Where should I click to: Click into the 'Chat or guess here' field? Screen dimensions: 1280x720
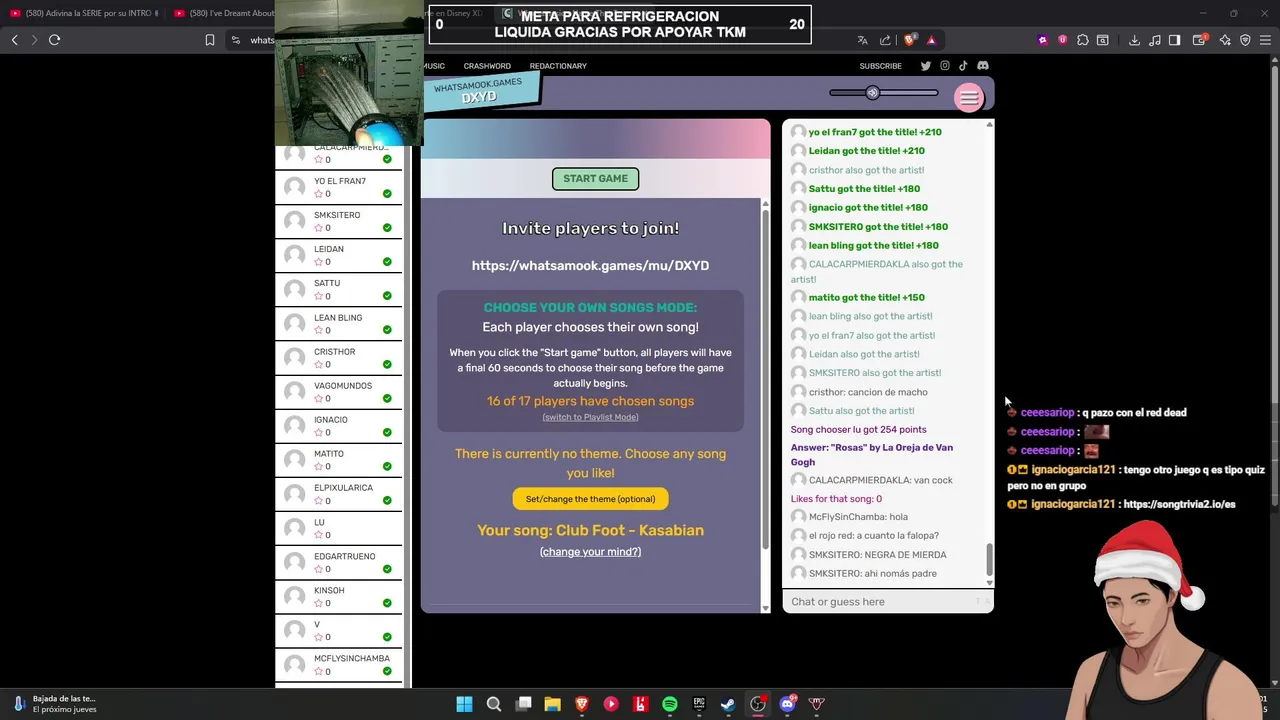(880, 602)
